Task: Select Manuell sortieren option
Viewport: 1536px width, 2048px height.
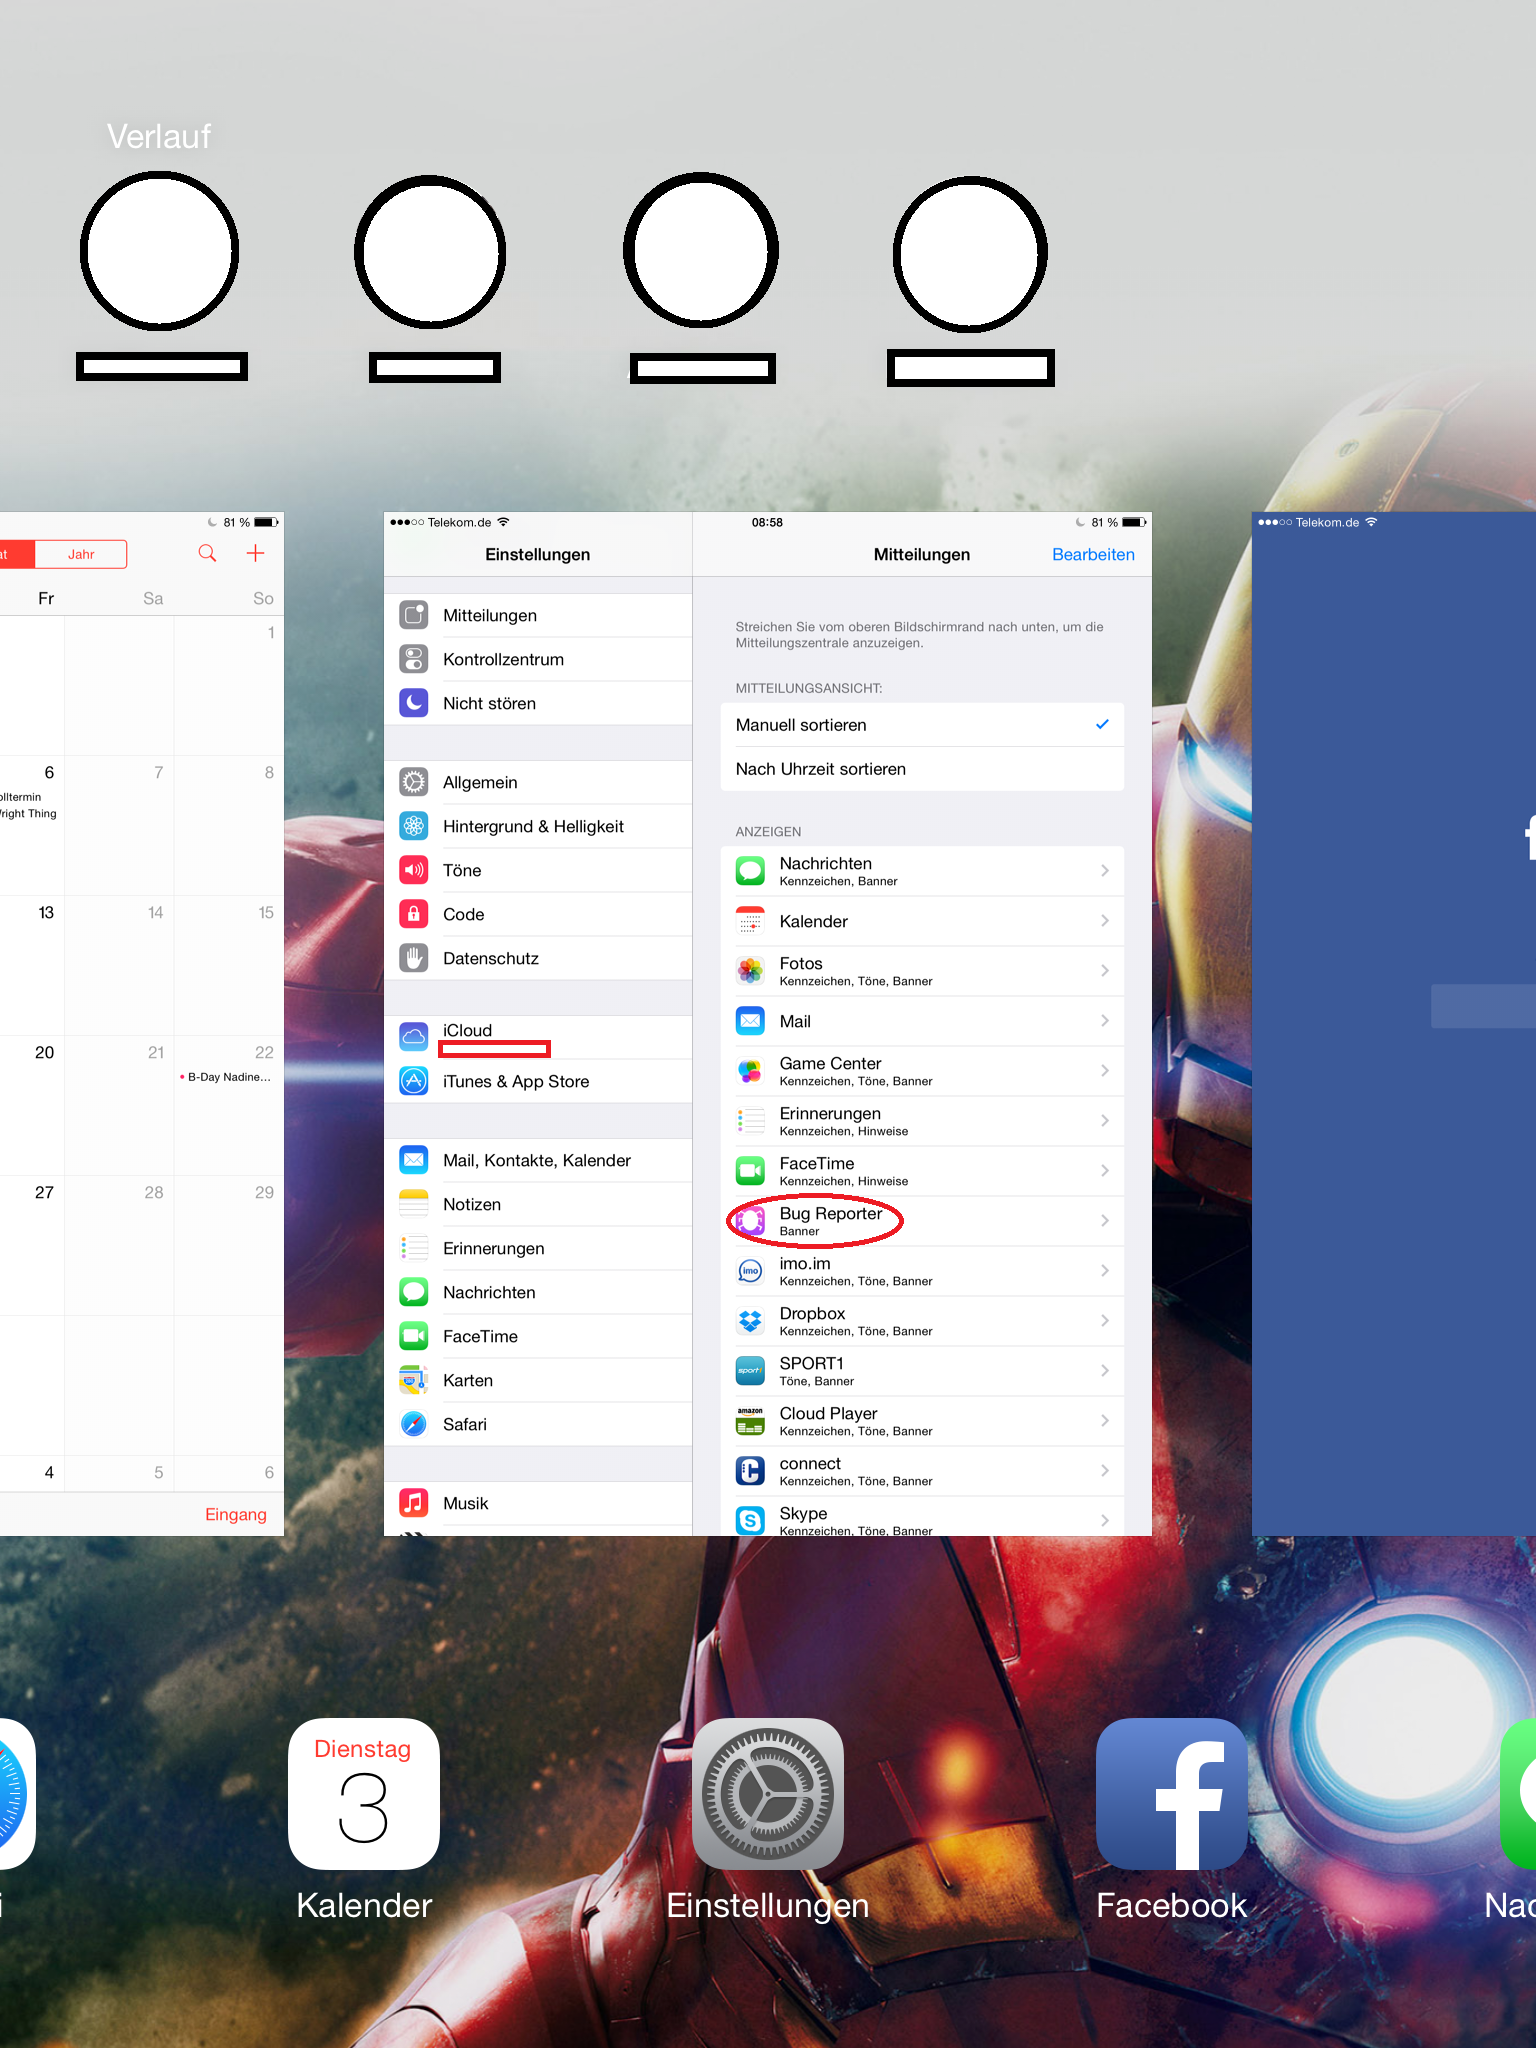Action: tap(922, 725)
